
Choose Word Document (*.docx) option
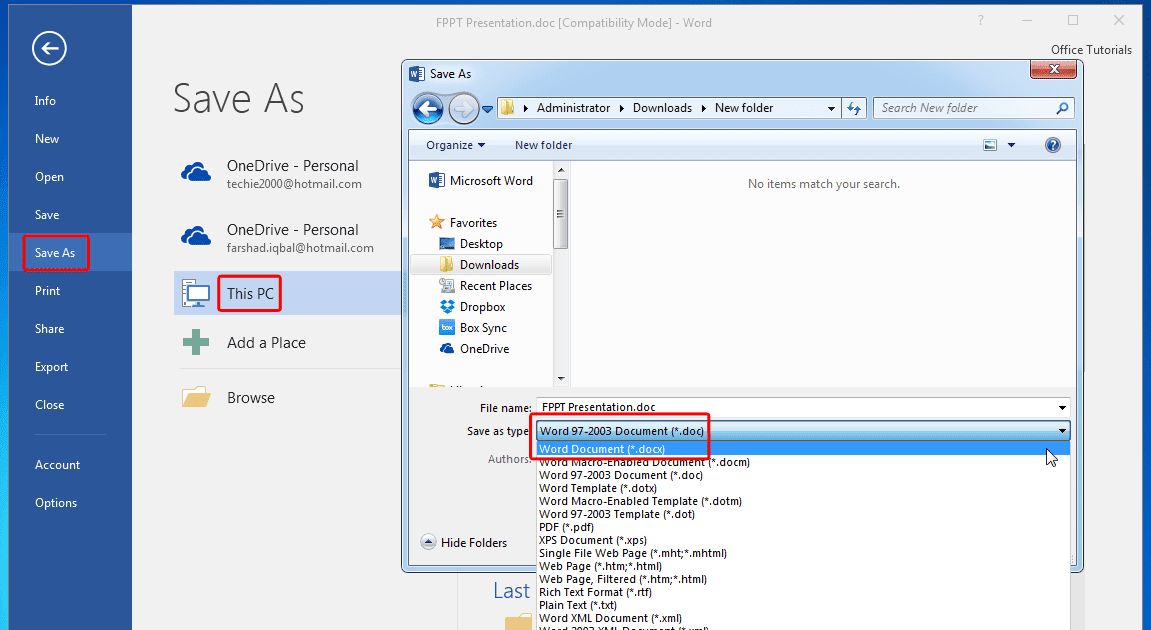pos(803,449)
